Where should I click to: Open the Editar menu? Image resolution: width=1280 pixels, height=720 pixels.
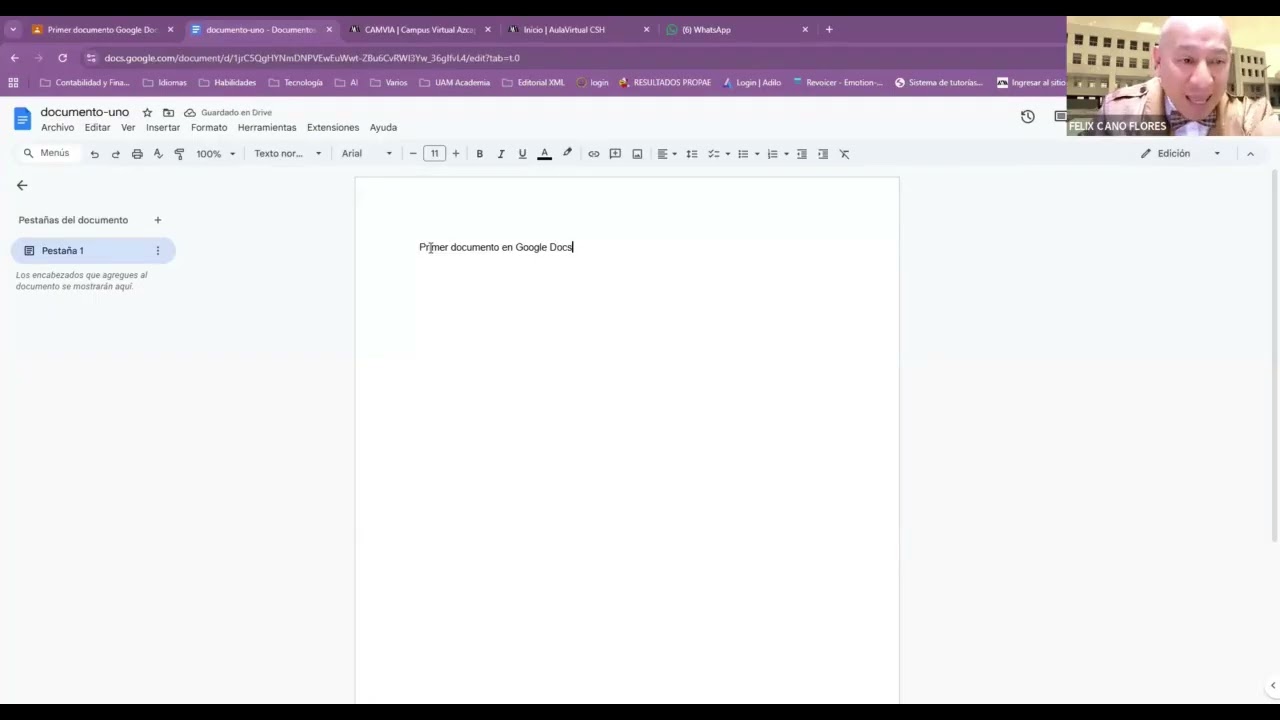click(97, 128)
